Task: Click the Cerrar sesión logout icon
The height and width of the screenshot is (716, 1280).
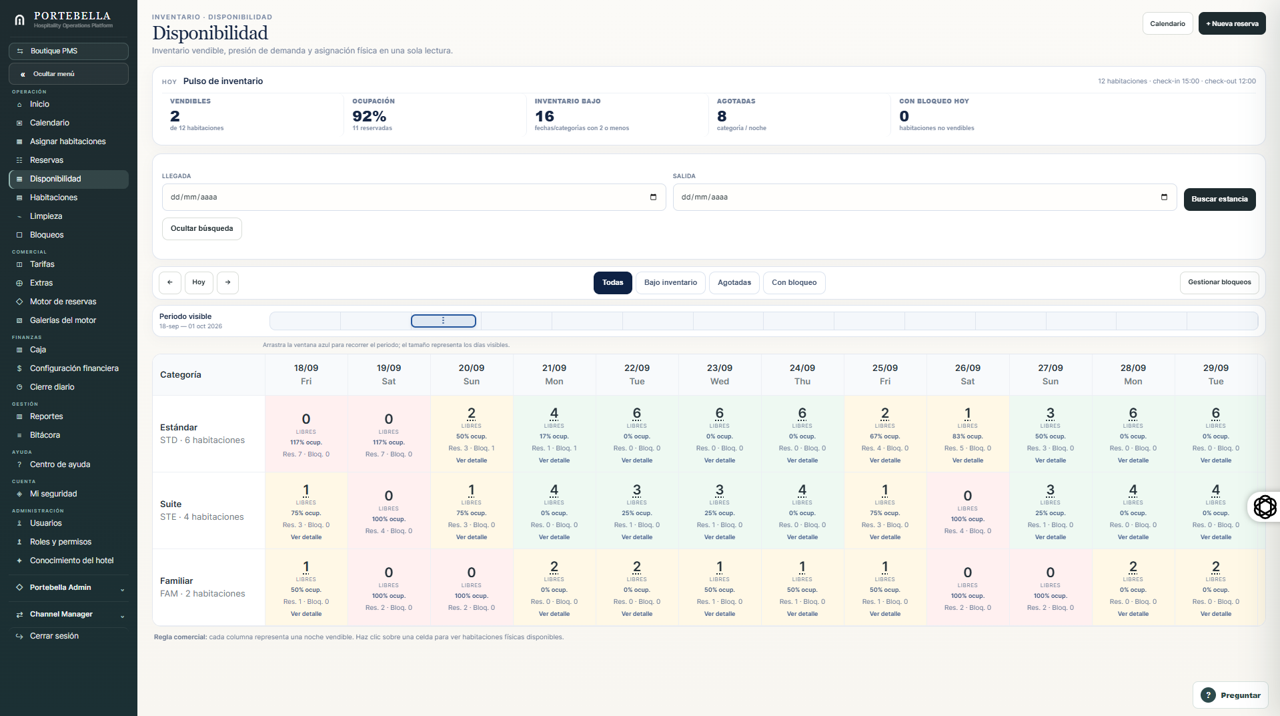Action: tap(19, 636)
